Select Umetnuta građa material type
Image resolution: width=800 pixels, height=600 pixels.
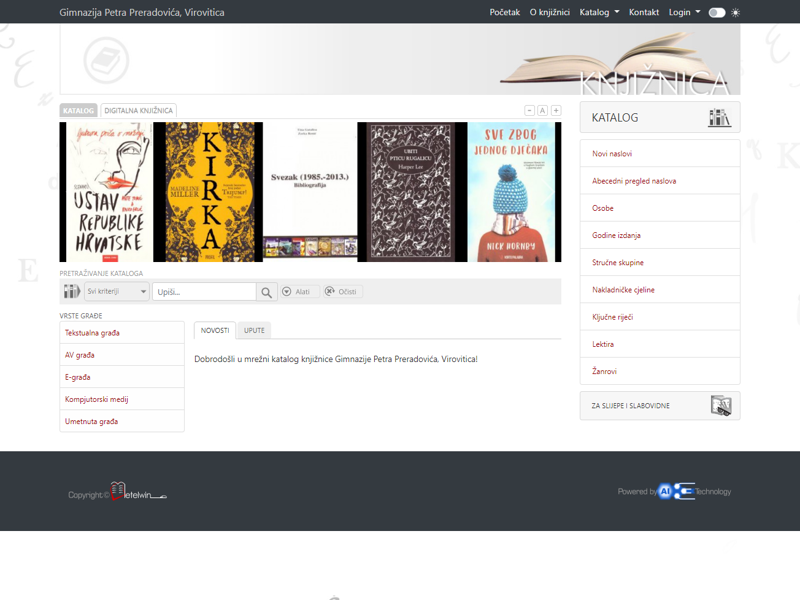[122, 421]
